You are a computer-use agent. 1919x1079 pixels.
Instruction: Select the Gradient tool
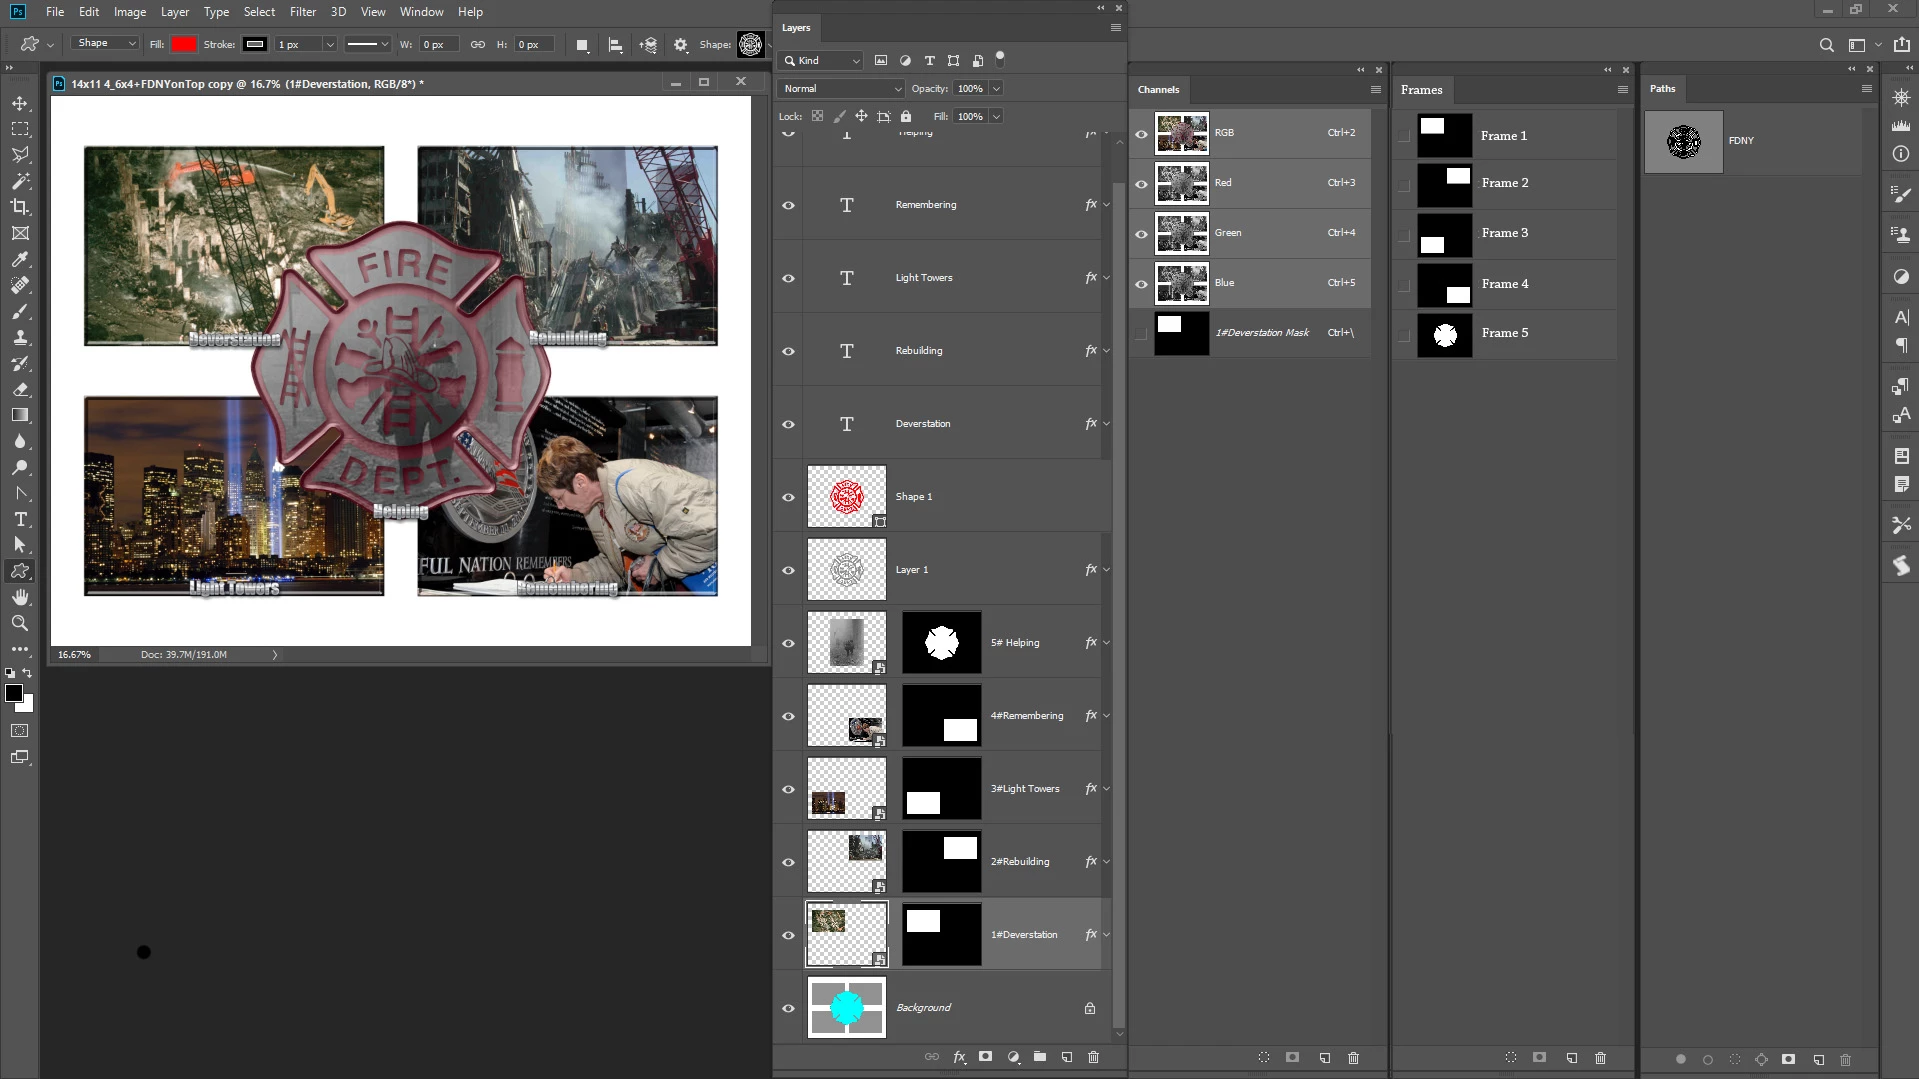20,415
